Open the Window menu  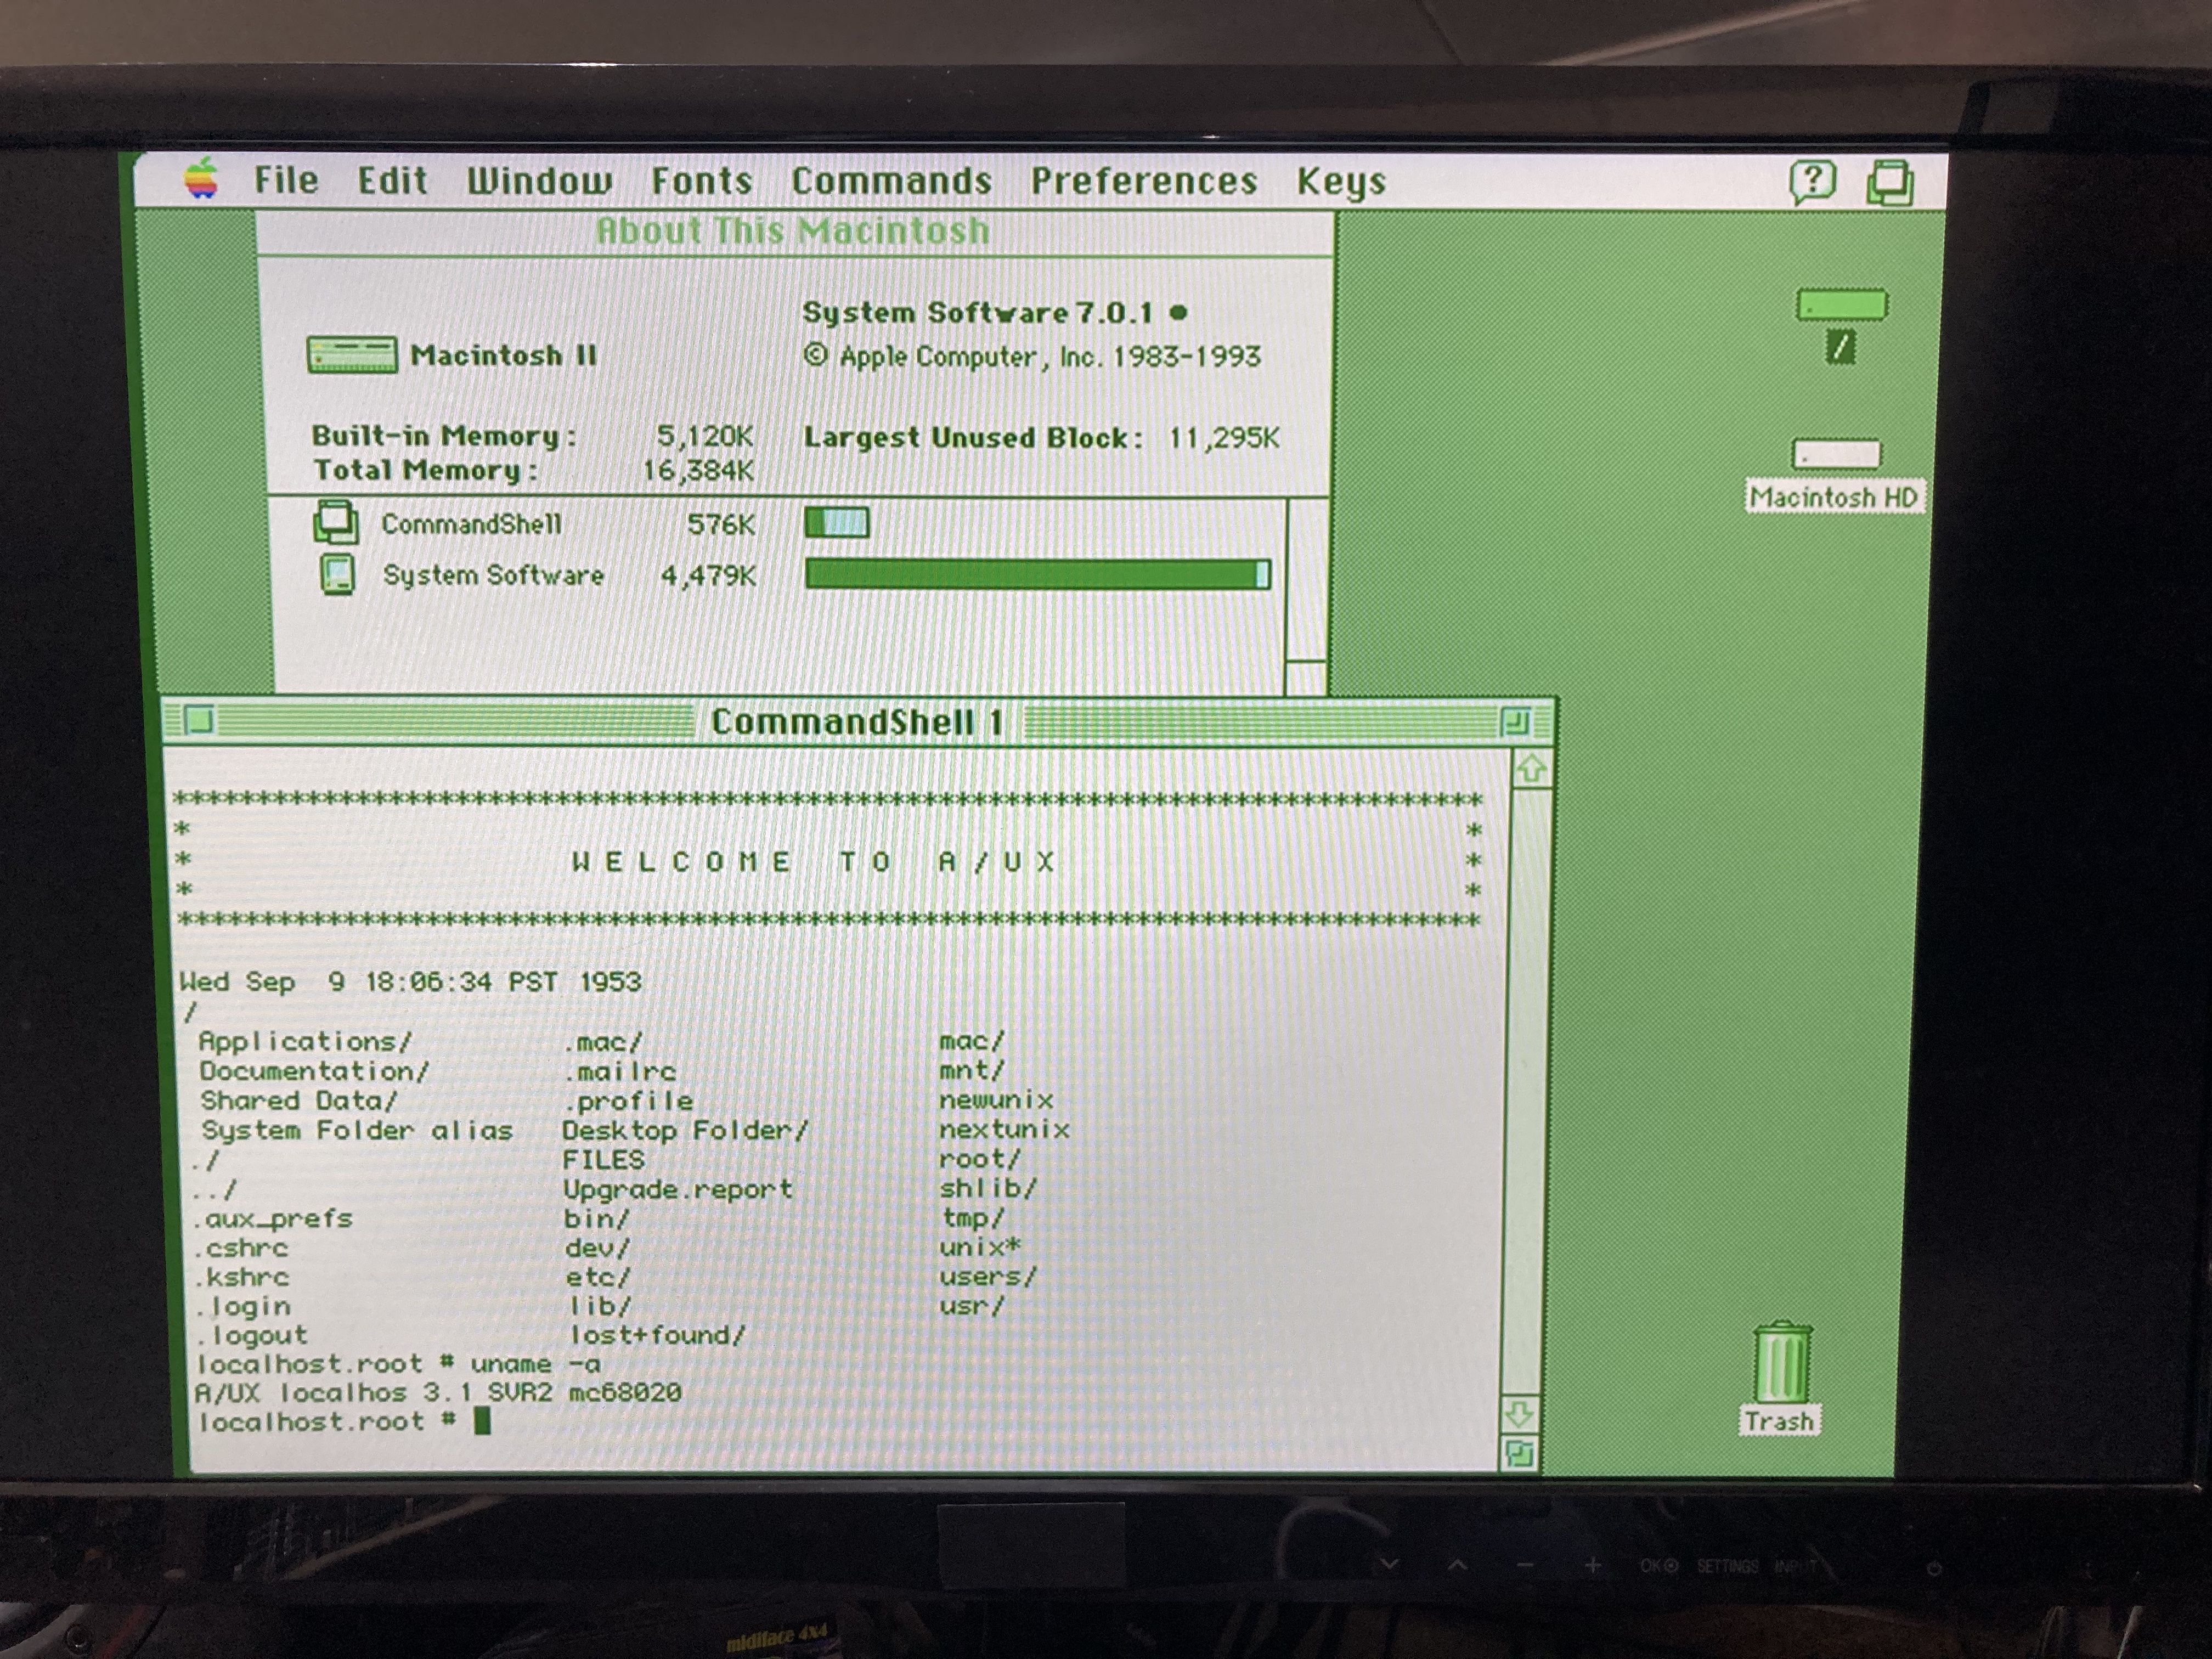pos(539,181)
